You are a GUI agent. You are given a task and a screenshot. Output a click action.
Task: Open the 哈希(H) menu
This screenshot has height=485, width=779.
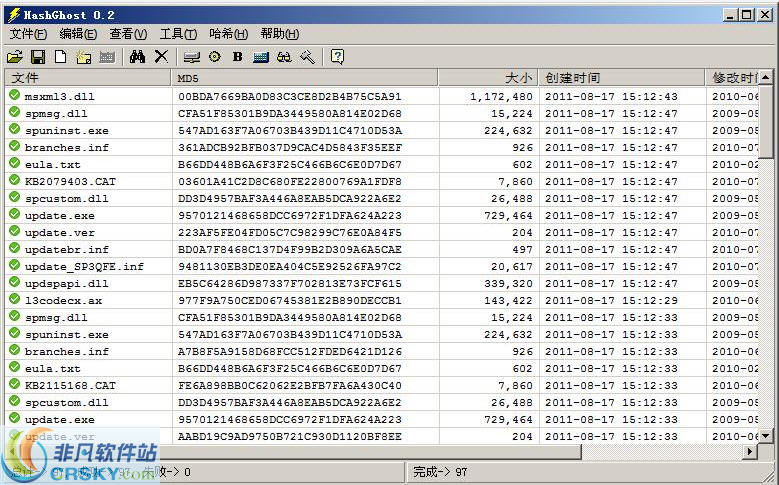click(x=228, y=34)
